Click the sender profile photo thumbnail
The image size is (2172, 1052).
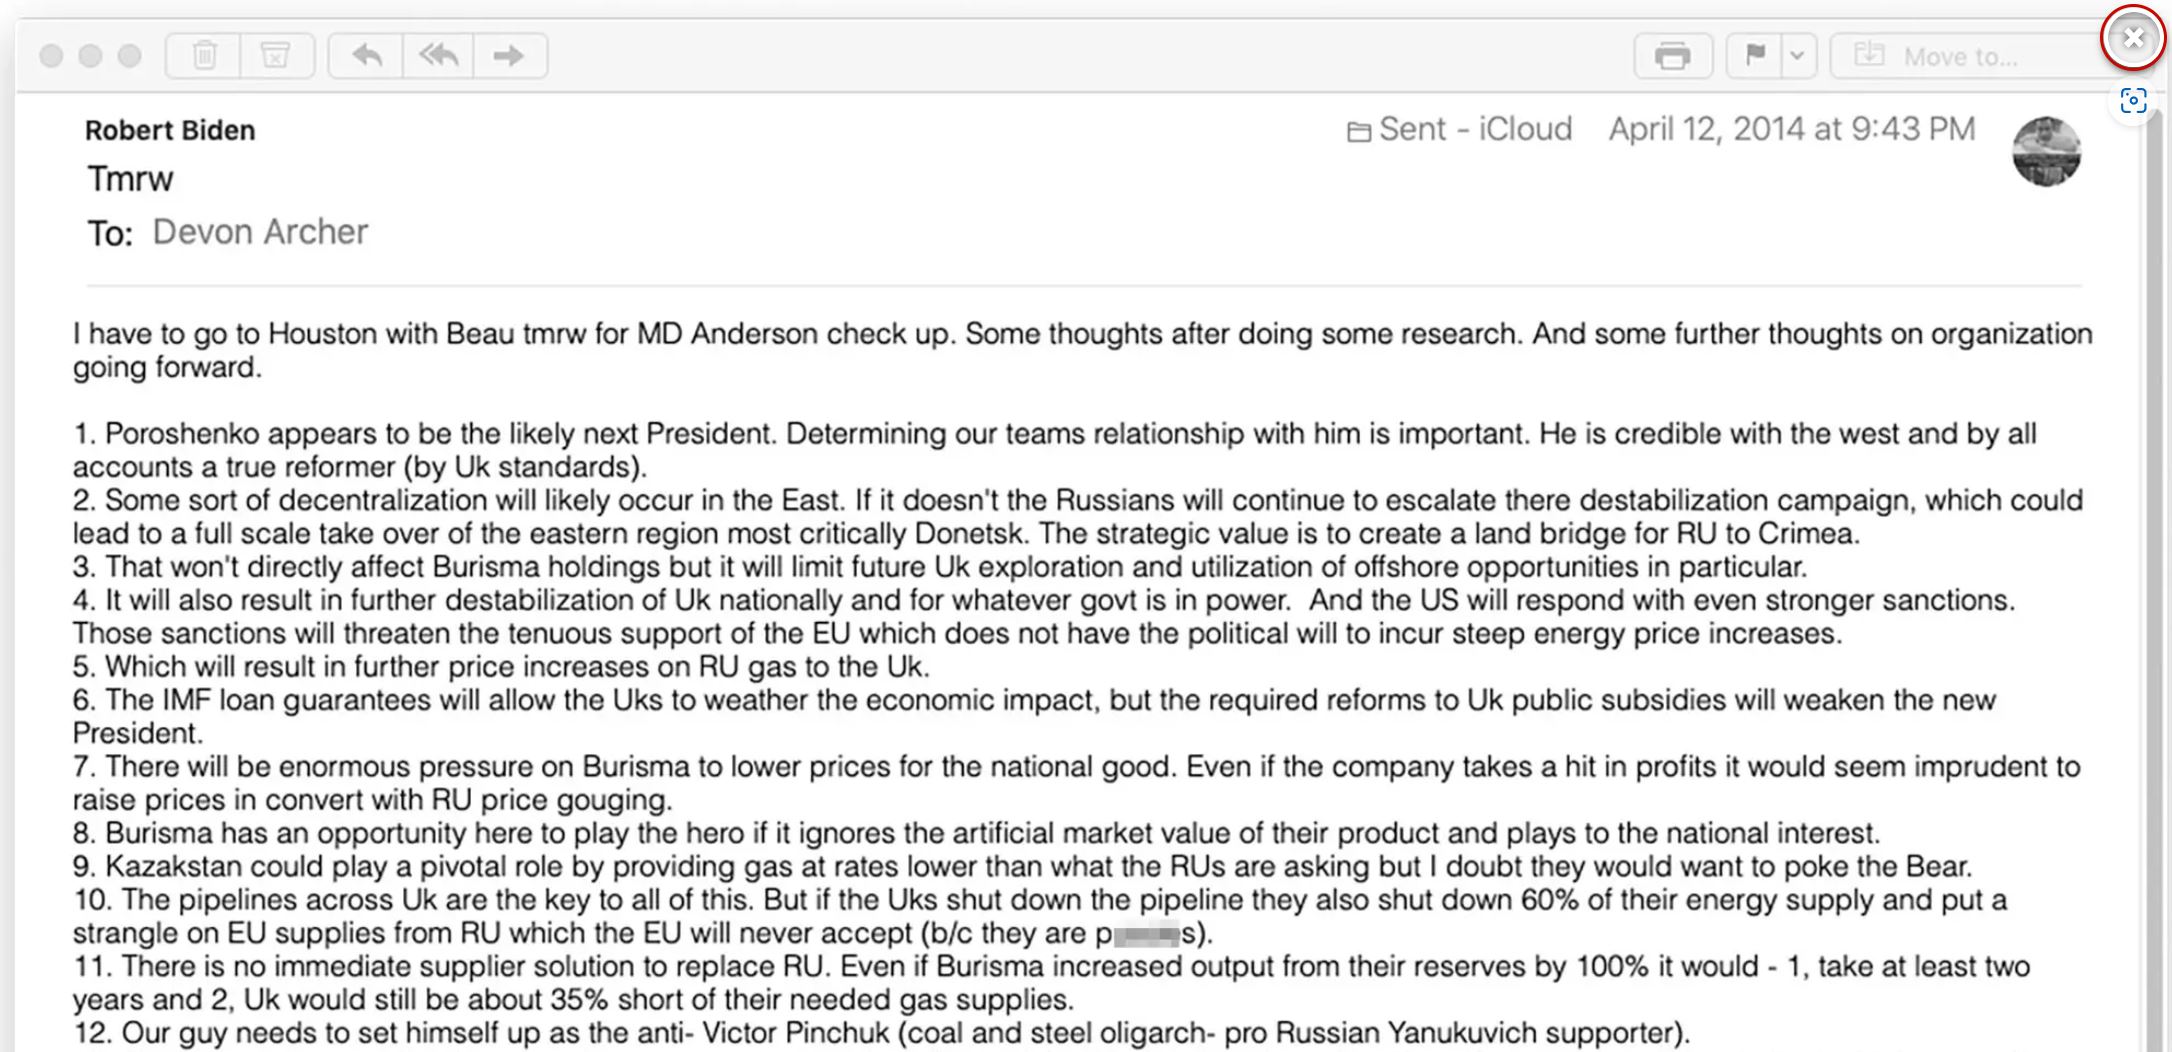click(2046, 151)
